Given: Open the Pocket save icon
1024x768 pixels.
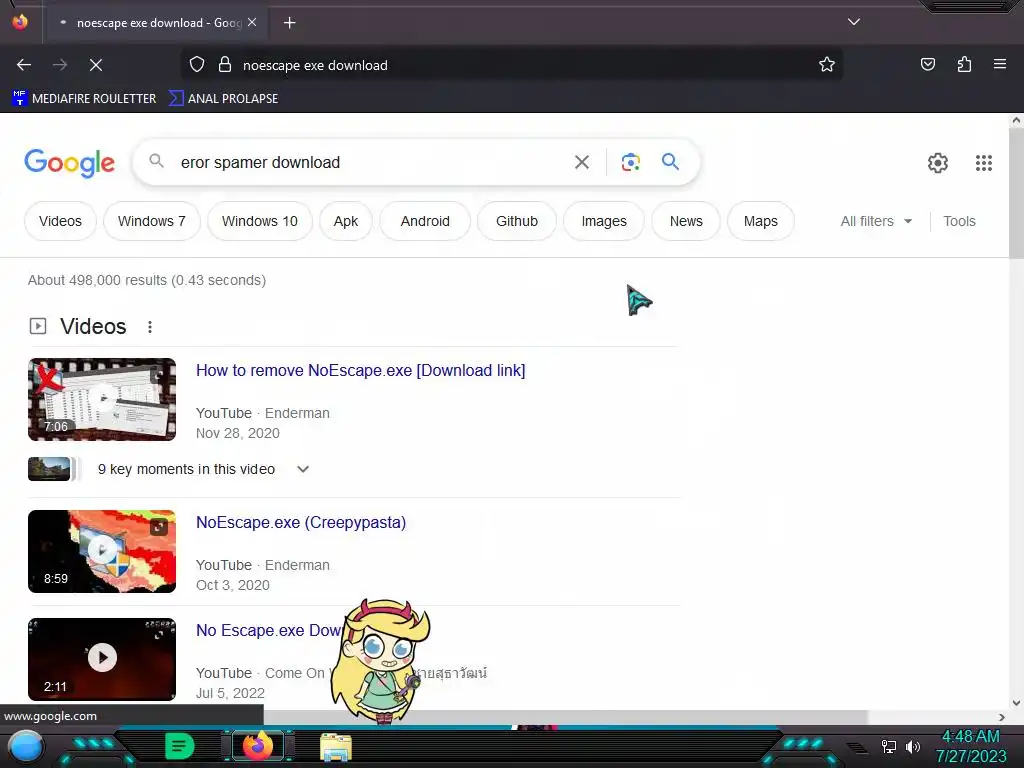Looking at the screenshot, I should [x=927, y=64].
